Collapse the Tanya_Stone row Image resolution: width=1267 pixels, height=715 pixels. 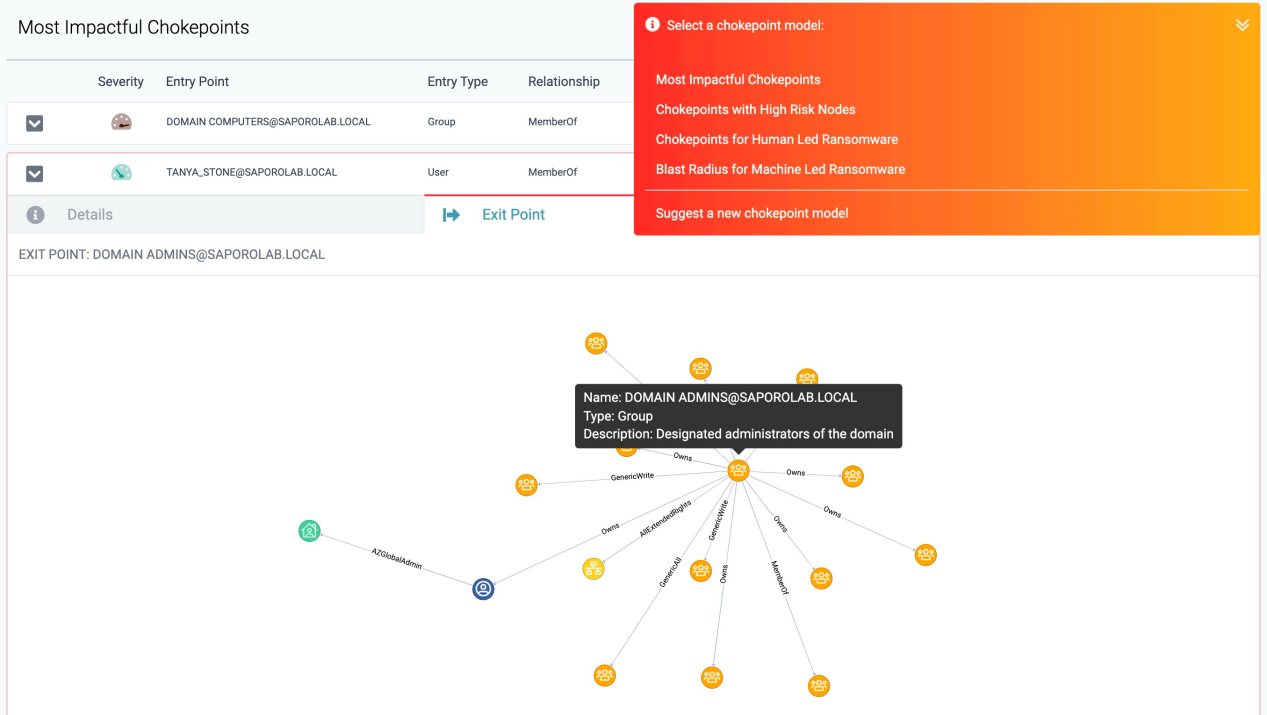tap(34, 173)
